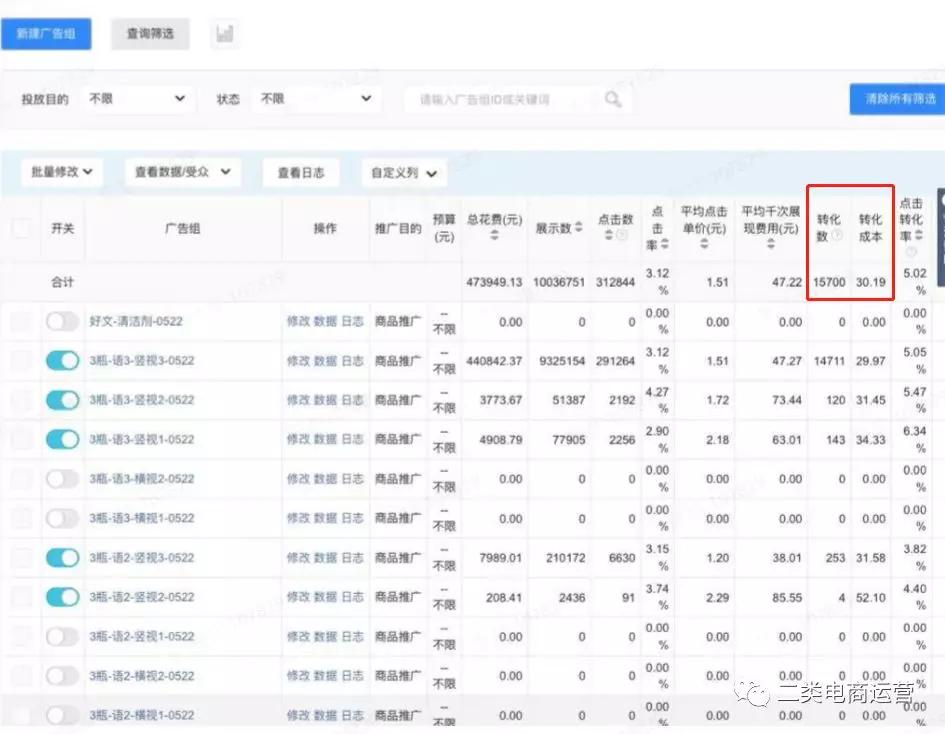Click the 合计 totals row label
This screenshot has height=734, width=945.
[63, 282]
